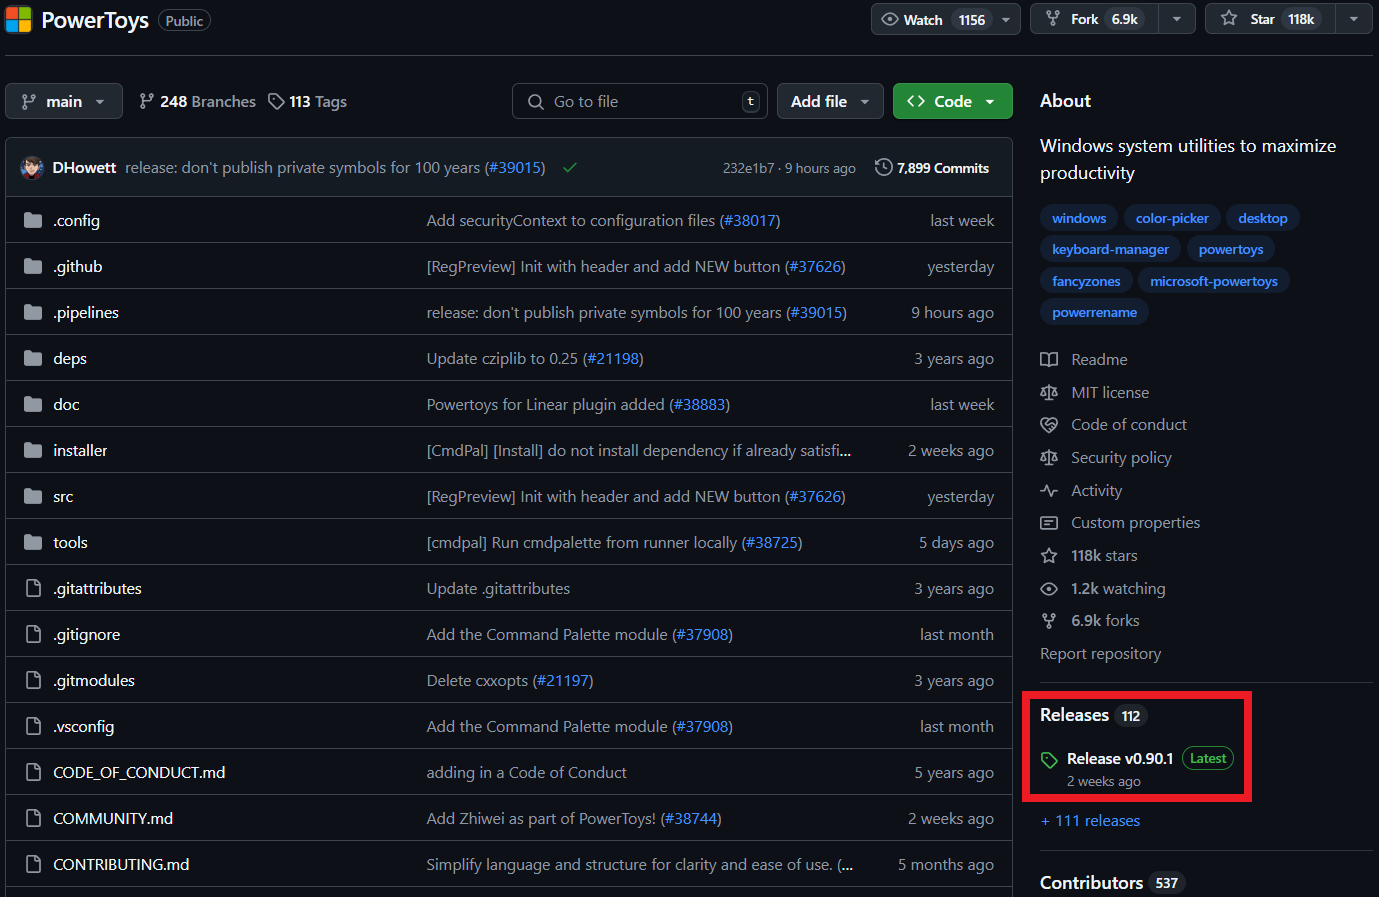Click the Code of conduct heart icon

point(1049,425)
